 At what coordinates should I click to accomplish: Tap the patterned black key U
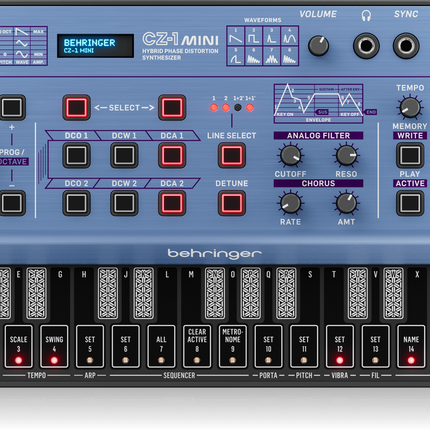pyautogui.click(x=358, y=292)
